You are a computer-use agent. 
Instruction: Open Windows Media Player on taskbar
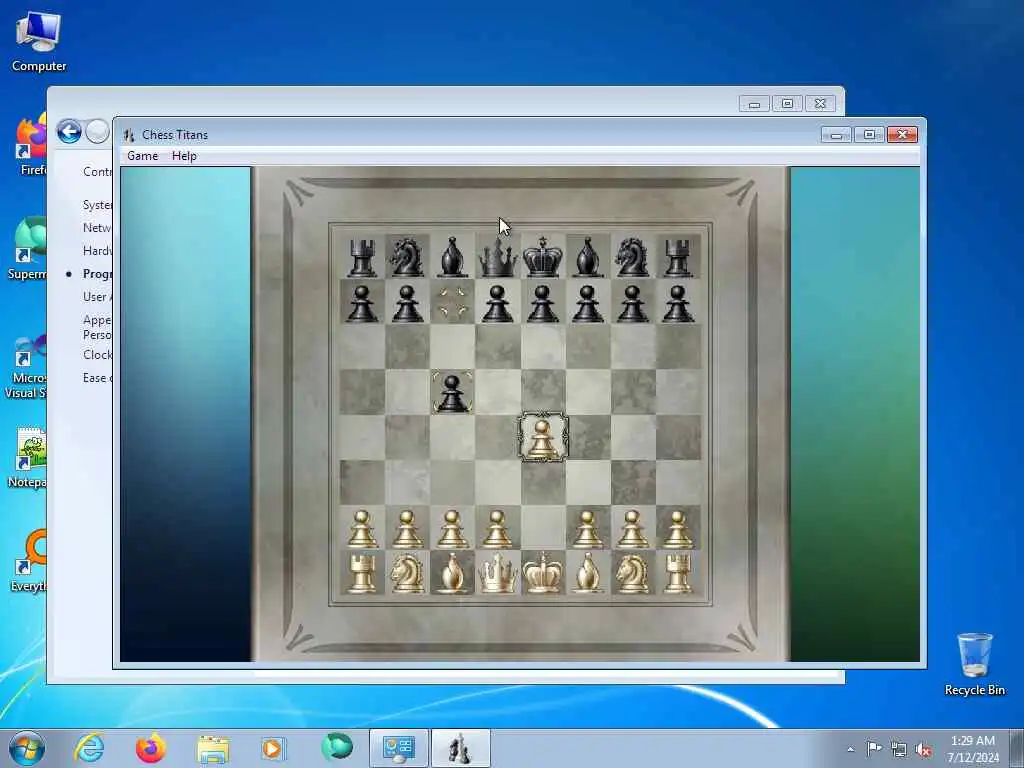click(272, 748)
